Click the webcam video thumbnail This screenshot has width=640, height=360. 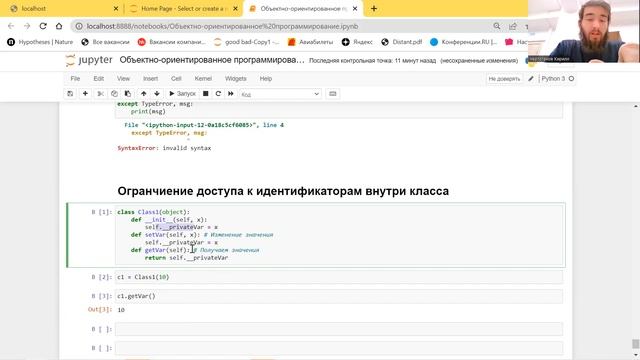point(584,31)
